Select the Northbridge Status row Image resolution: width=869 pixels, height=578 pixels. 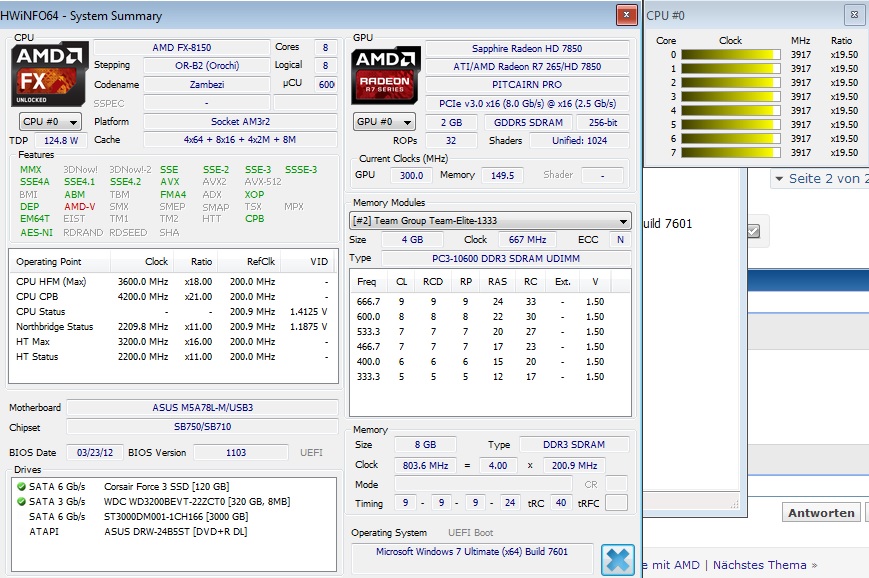click(x=173, y=326)
